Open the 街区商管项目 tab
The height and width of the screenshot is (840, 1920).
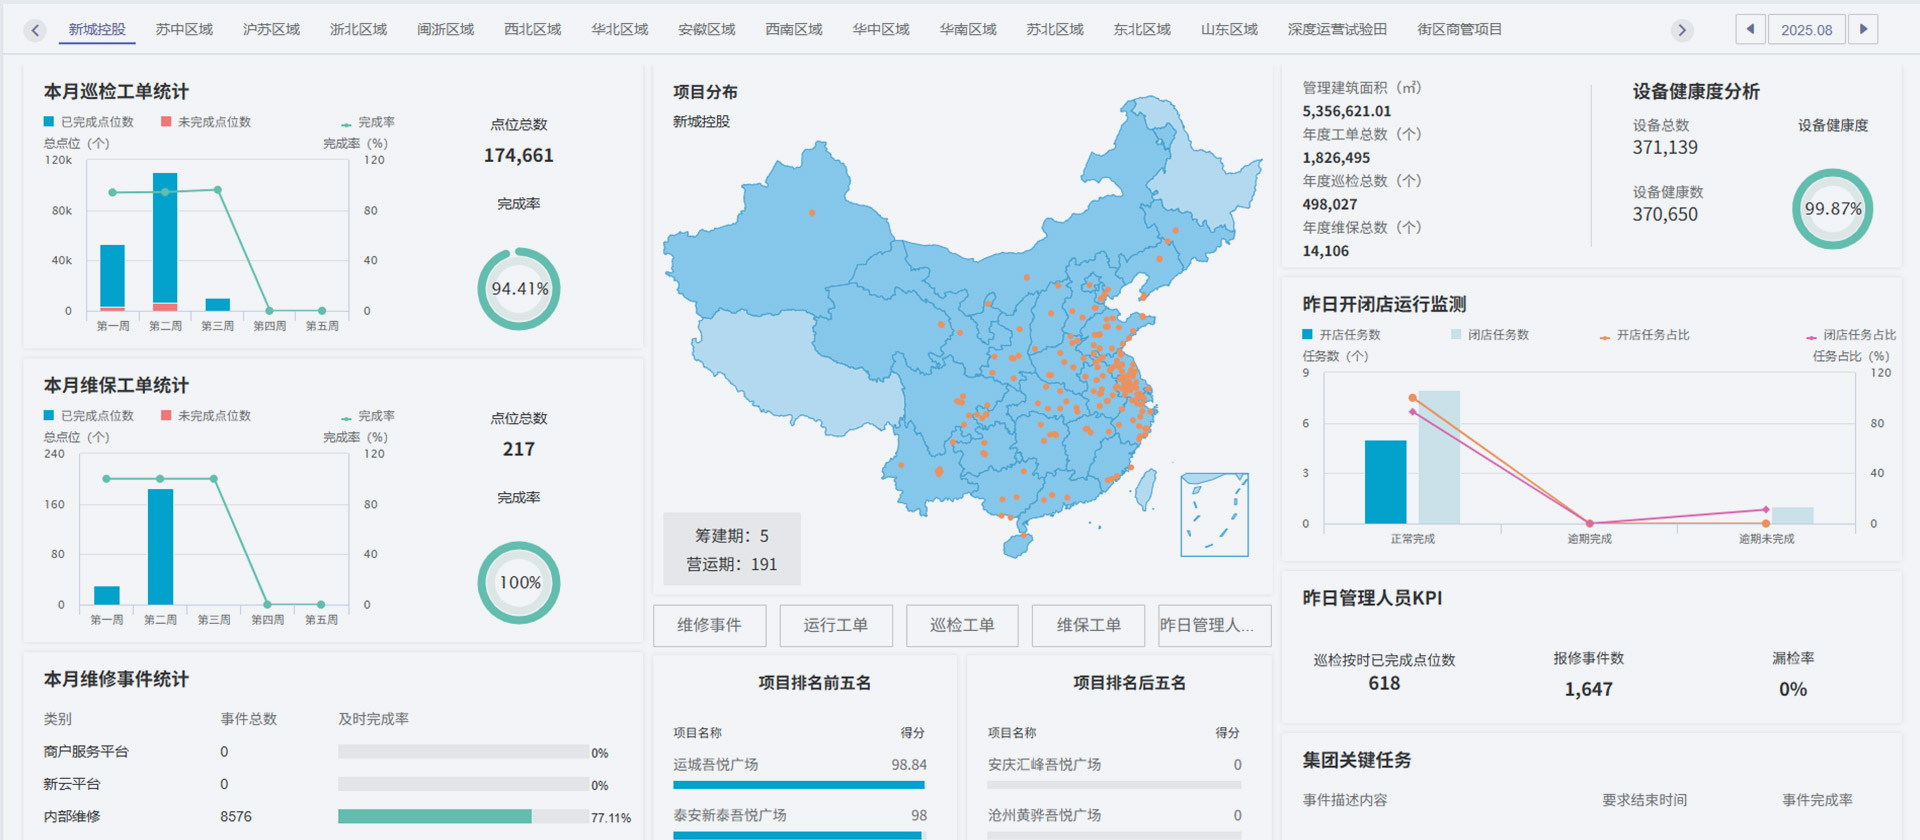1459,29
